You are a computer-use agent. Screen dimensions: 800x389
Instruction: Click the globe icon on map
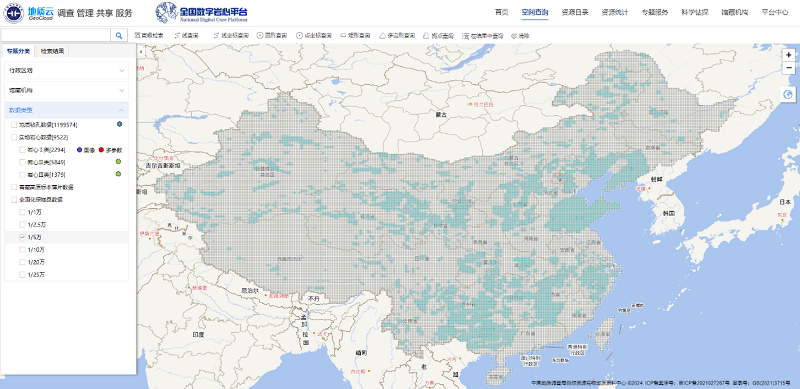[788, 94]
